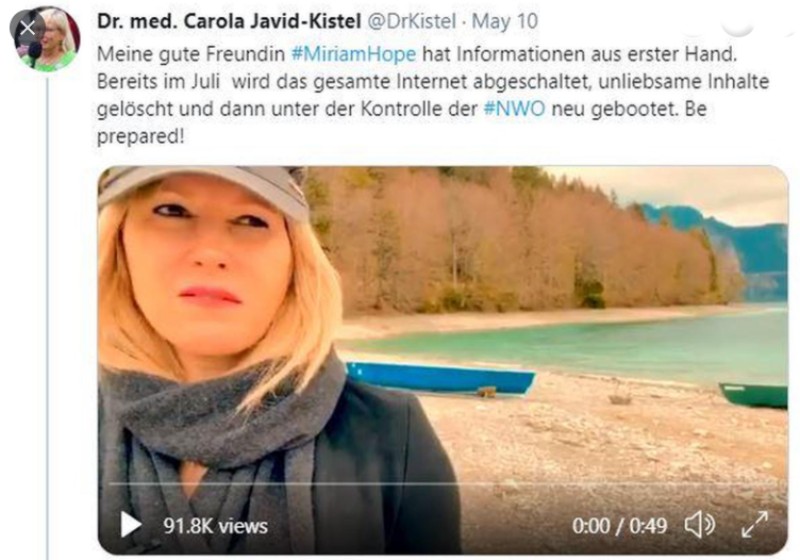
Task: Click the 91.8K views counter
Action: pos(215,526)
